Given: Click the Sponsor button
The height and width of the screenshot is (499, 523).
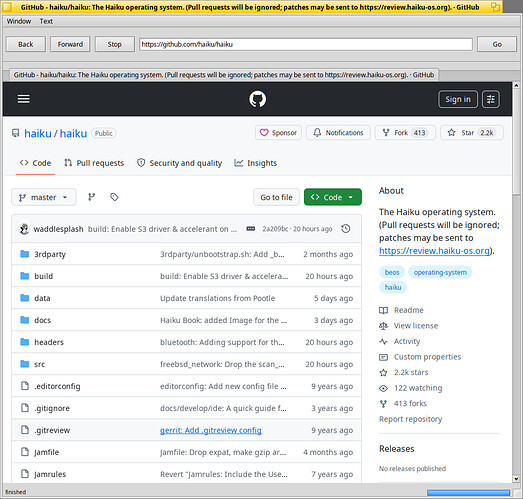Looking at the screenshot, I should point(278,133).
